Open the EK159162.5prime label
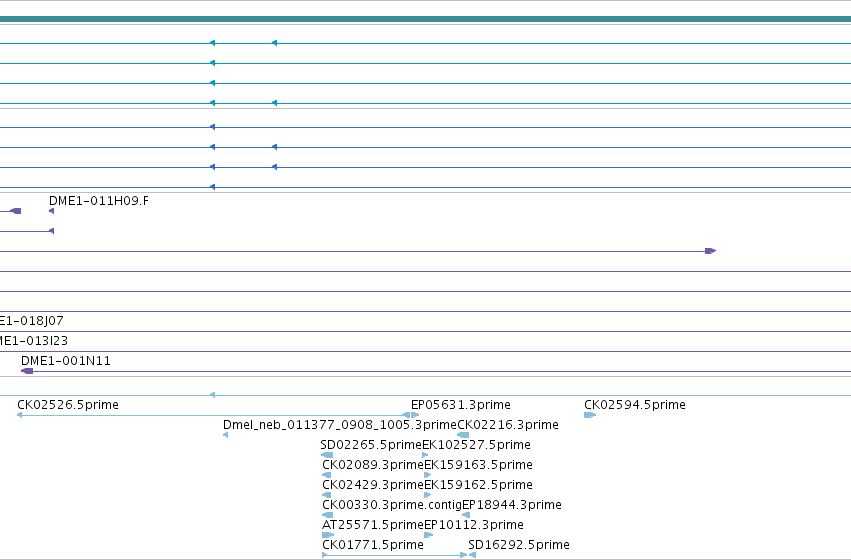 [x=478, y=485]
